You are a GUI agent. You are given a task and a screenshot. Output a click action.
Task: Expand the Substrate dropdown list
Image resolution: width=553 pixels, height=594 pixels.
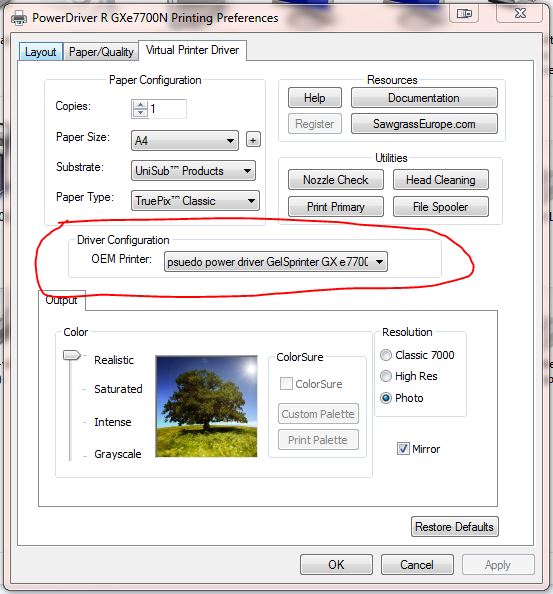click(x=193, y=171)
